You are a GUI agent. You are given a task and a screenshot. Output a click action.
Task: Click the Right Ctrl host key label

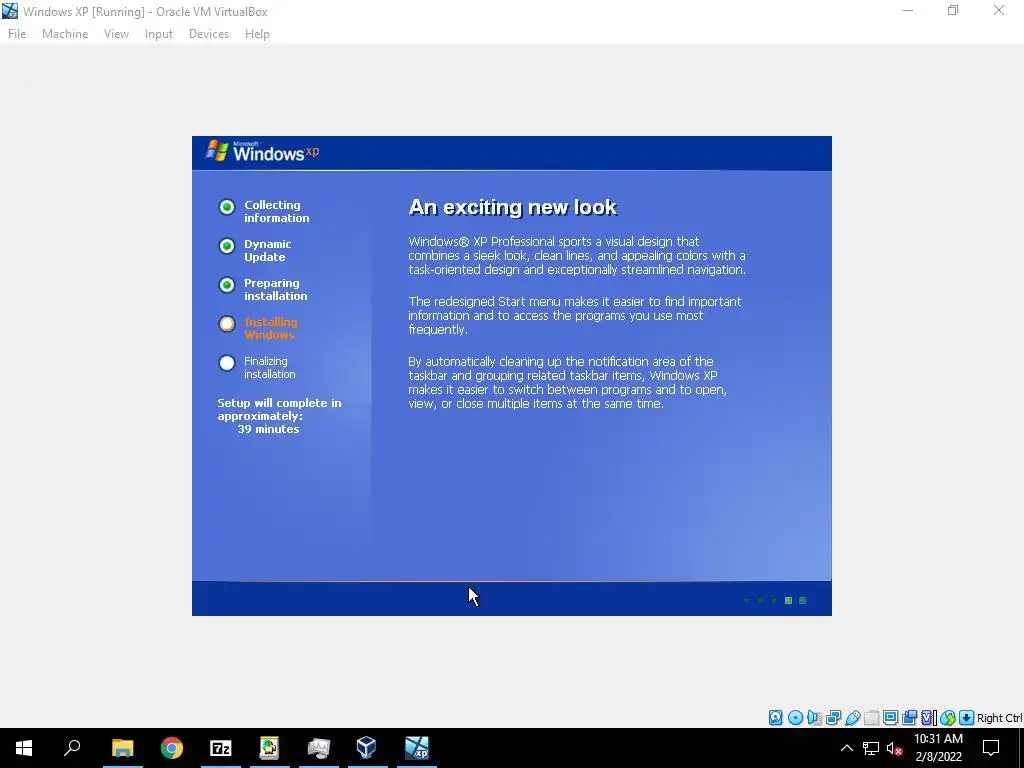(999, 718)
